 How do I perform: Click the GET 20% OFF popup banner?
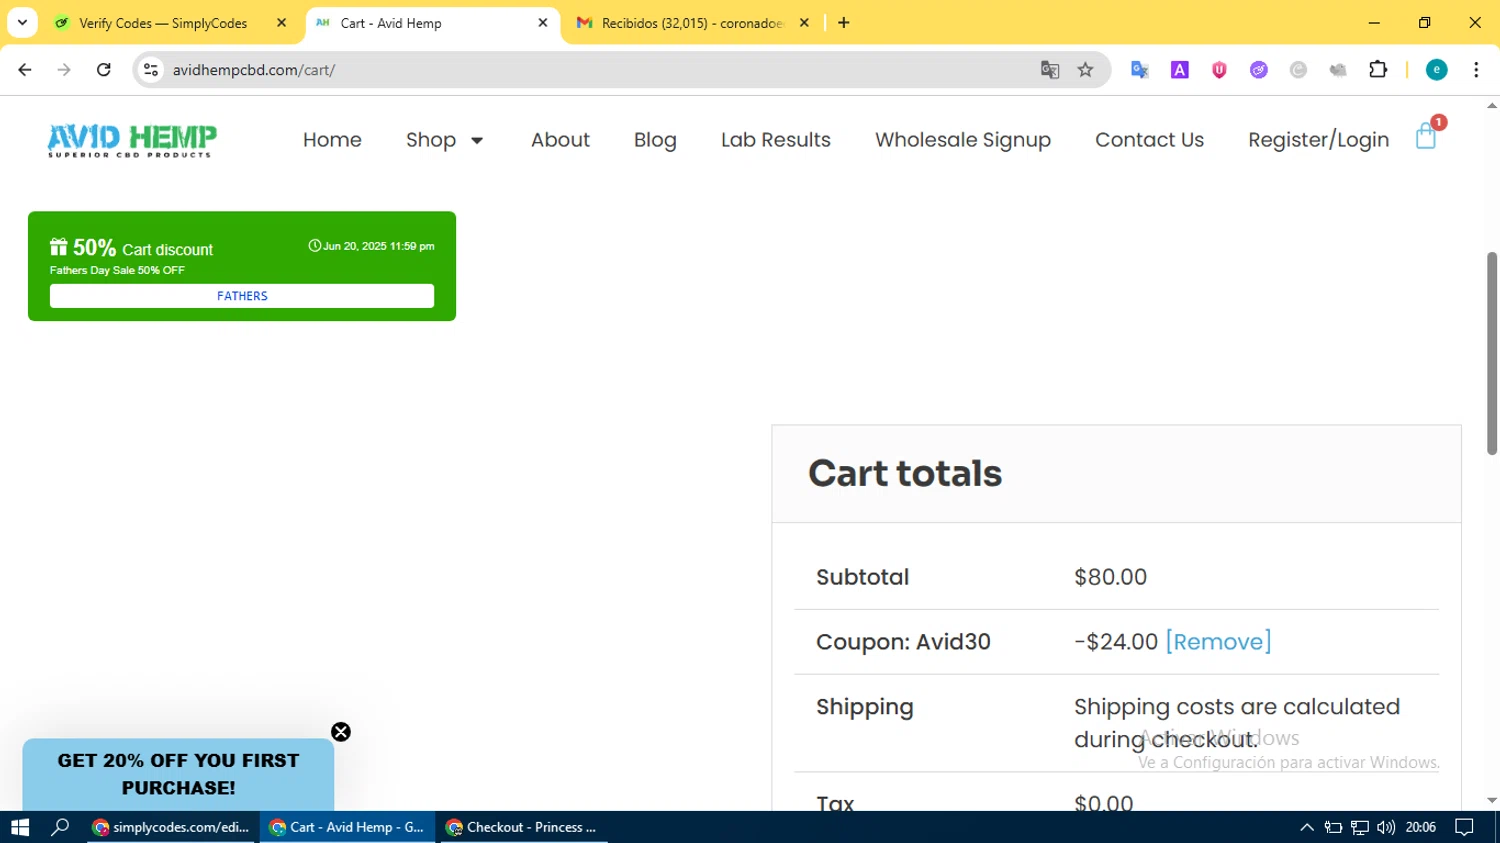pos(178,774)
